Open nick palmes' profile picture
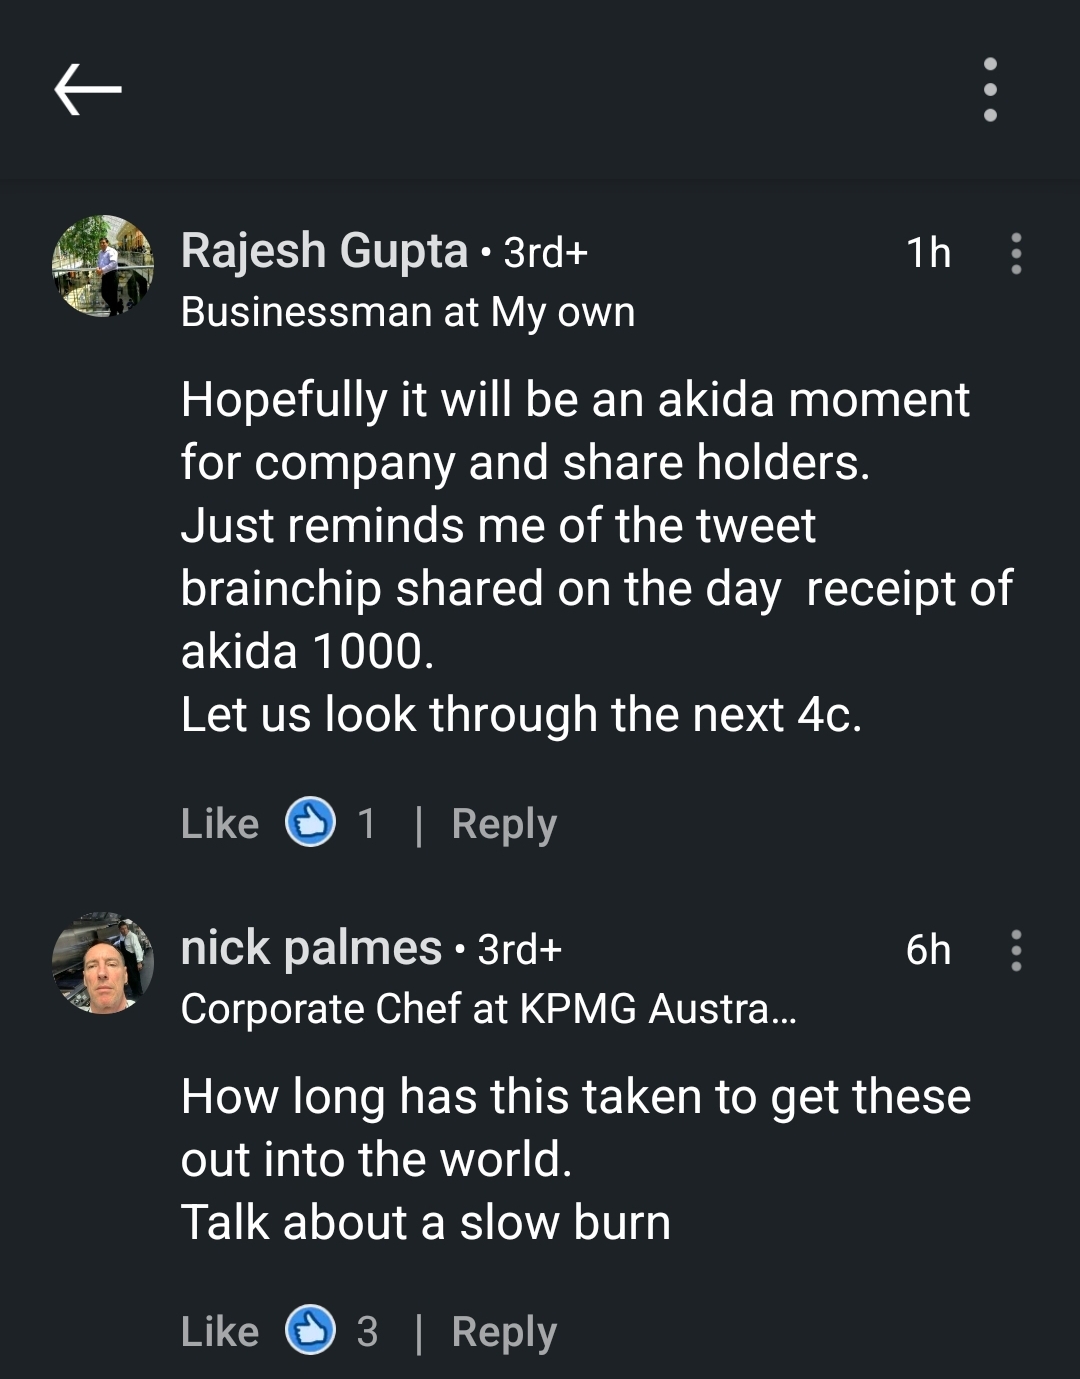 pos(103,963)
